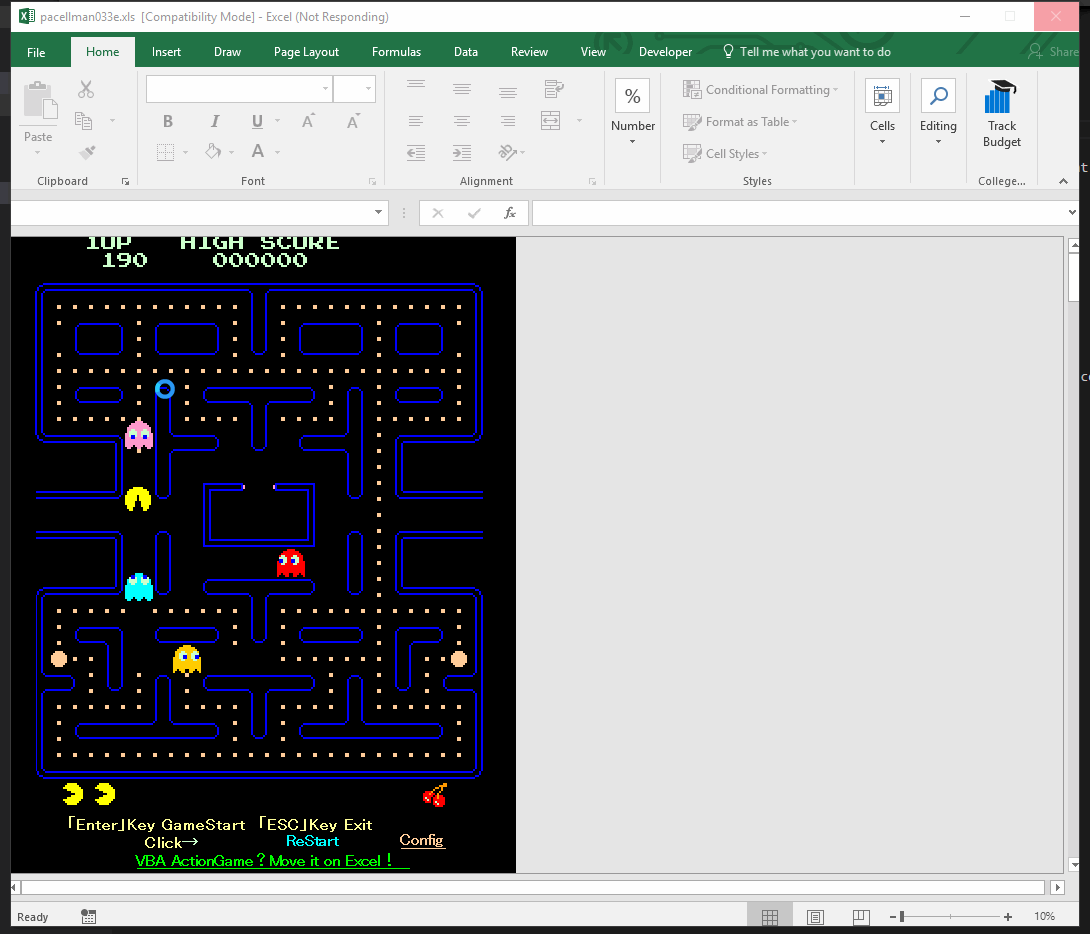Screen dimensions: 1090x934
Task: Click the Increase Indent icon
Action: [x=461, y=153]
